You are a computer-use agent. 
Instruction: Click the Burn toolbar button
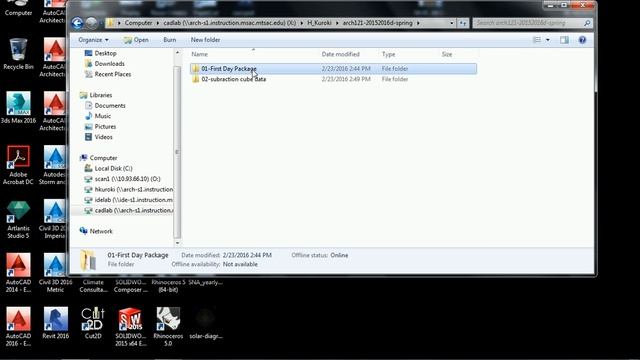click(x=169, y=40)
